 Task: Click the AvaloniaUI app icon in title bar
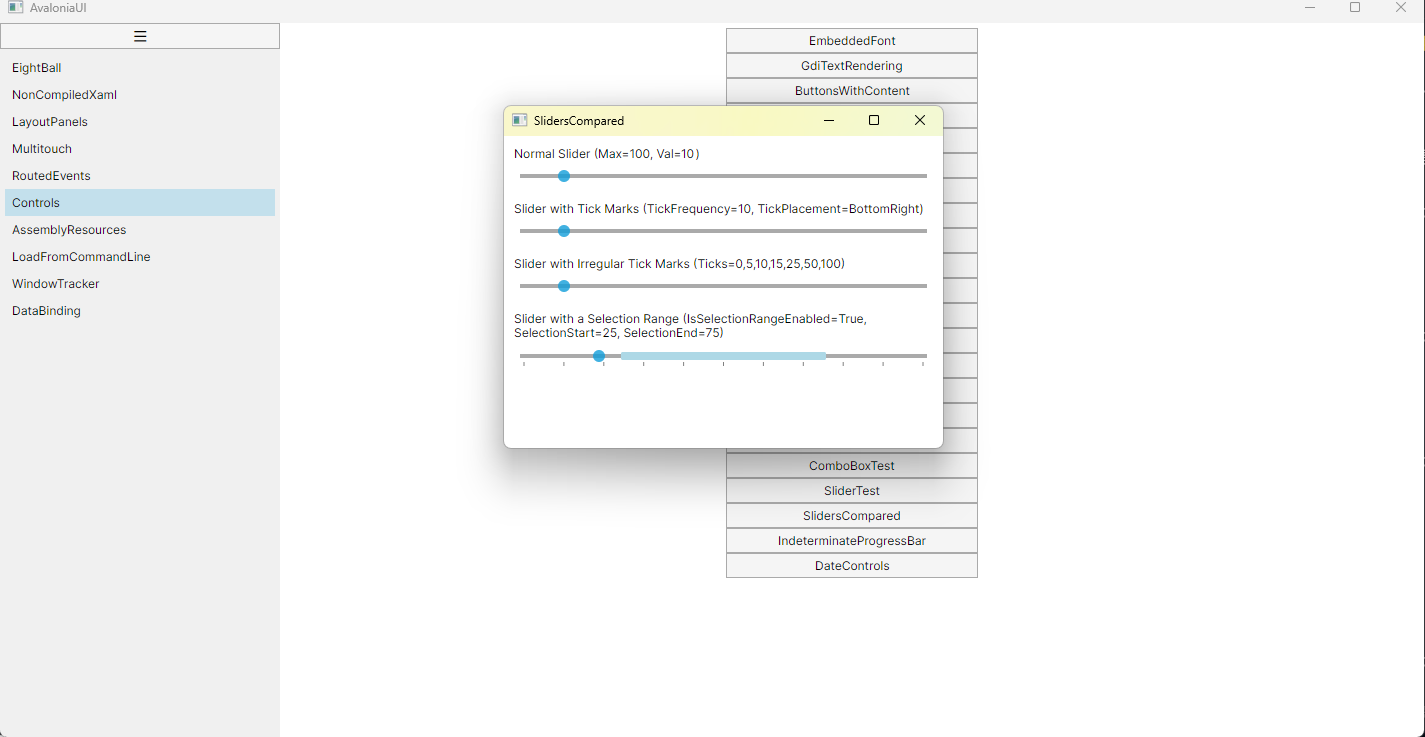coord(15,7)
